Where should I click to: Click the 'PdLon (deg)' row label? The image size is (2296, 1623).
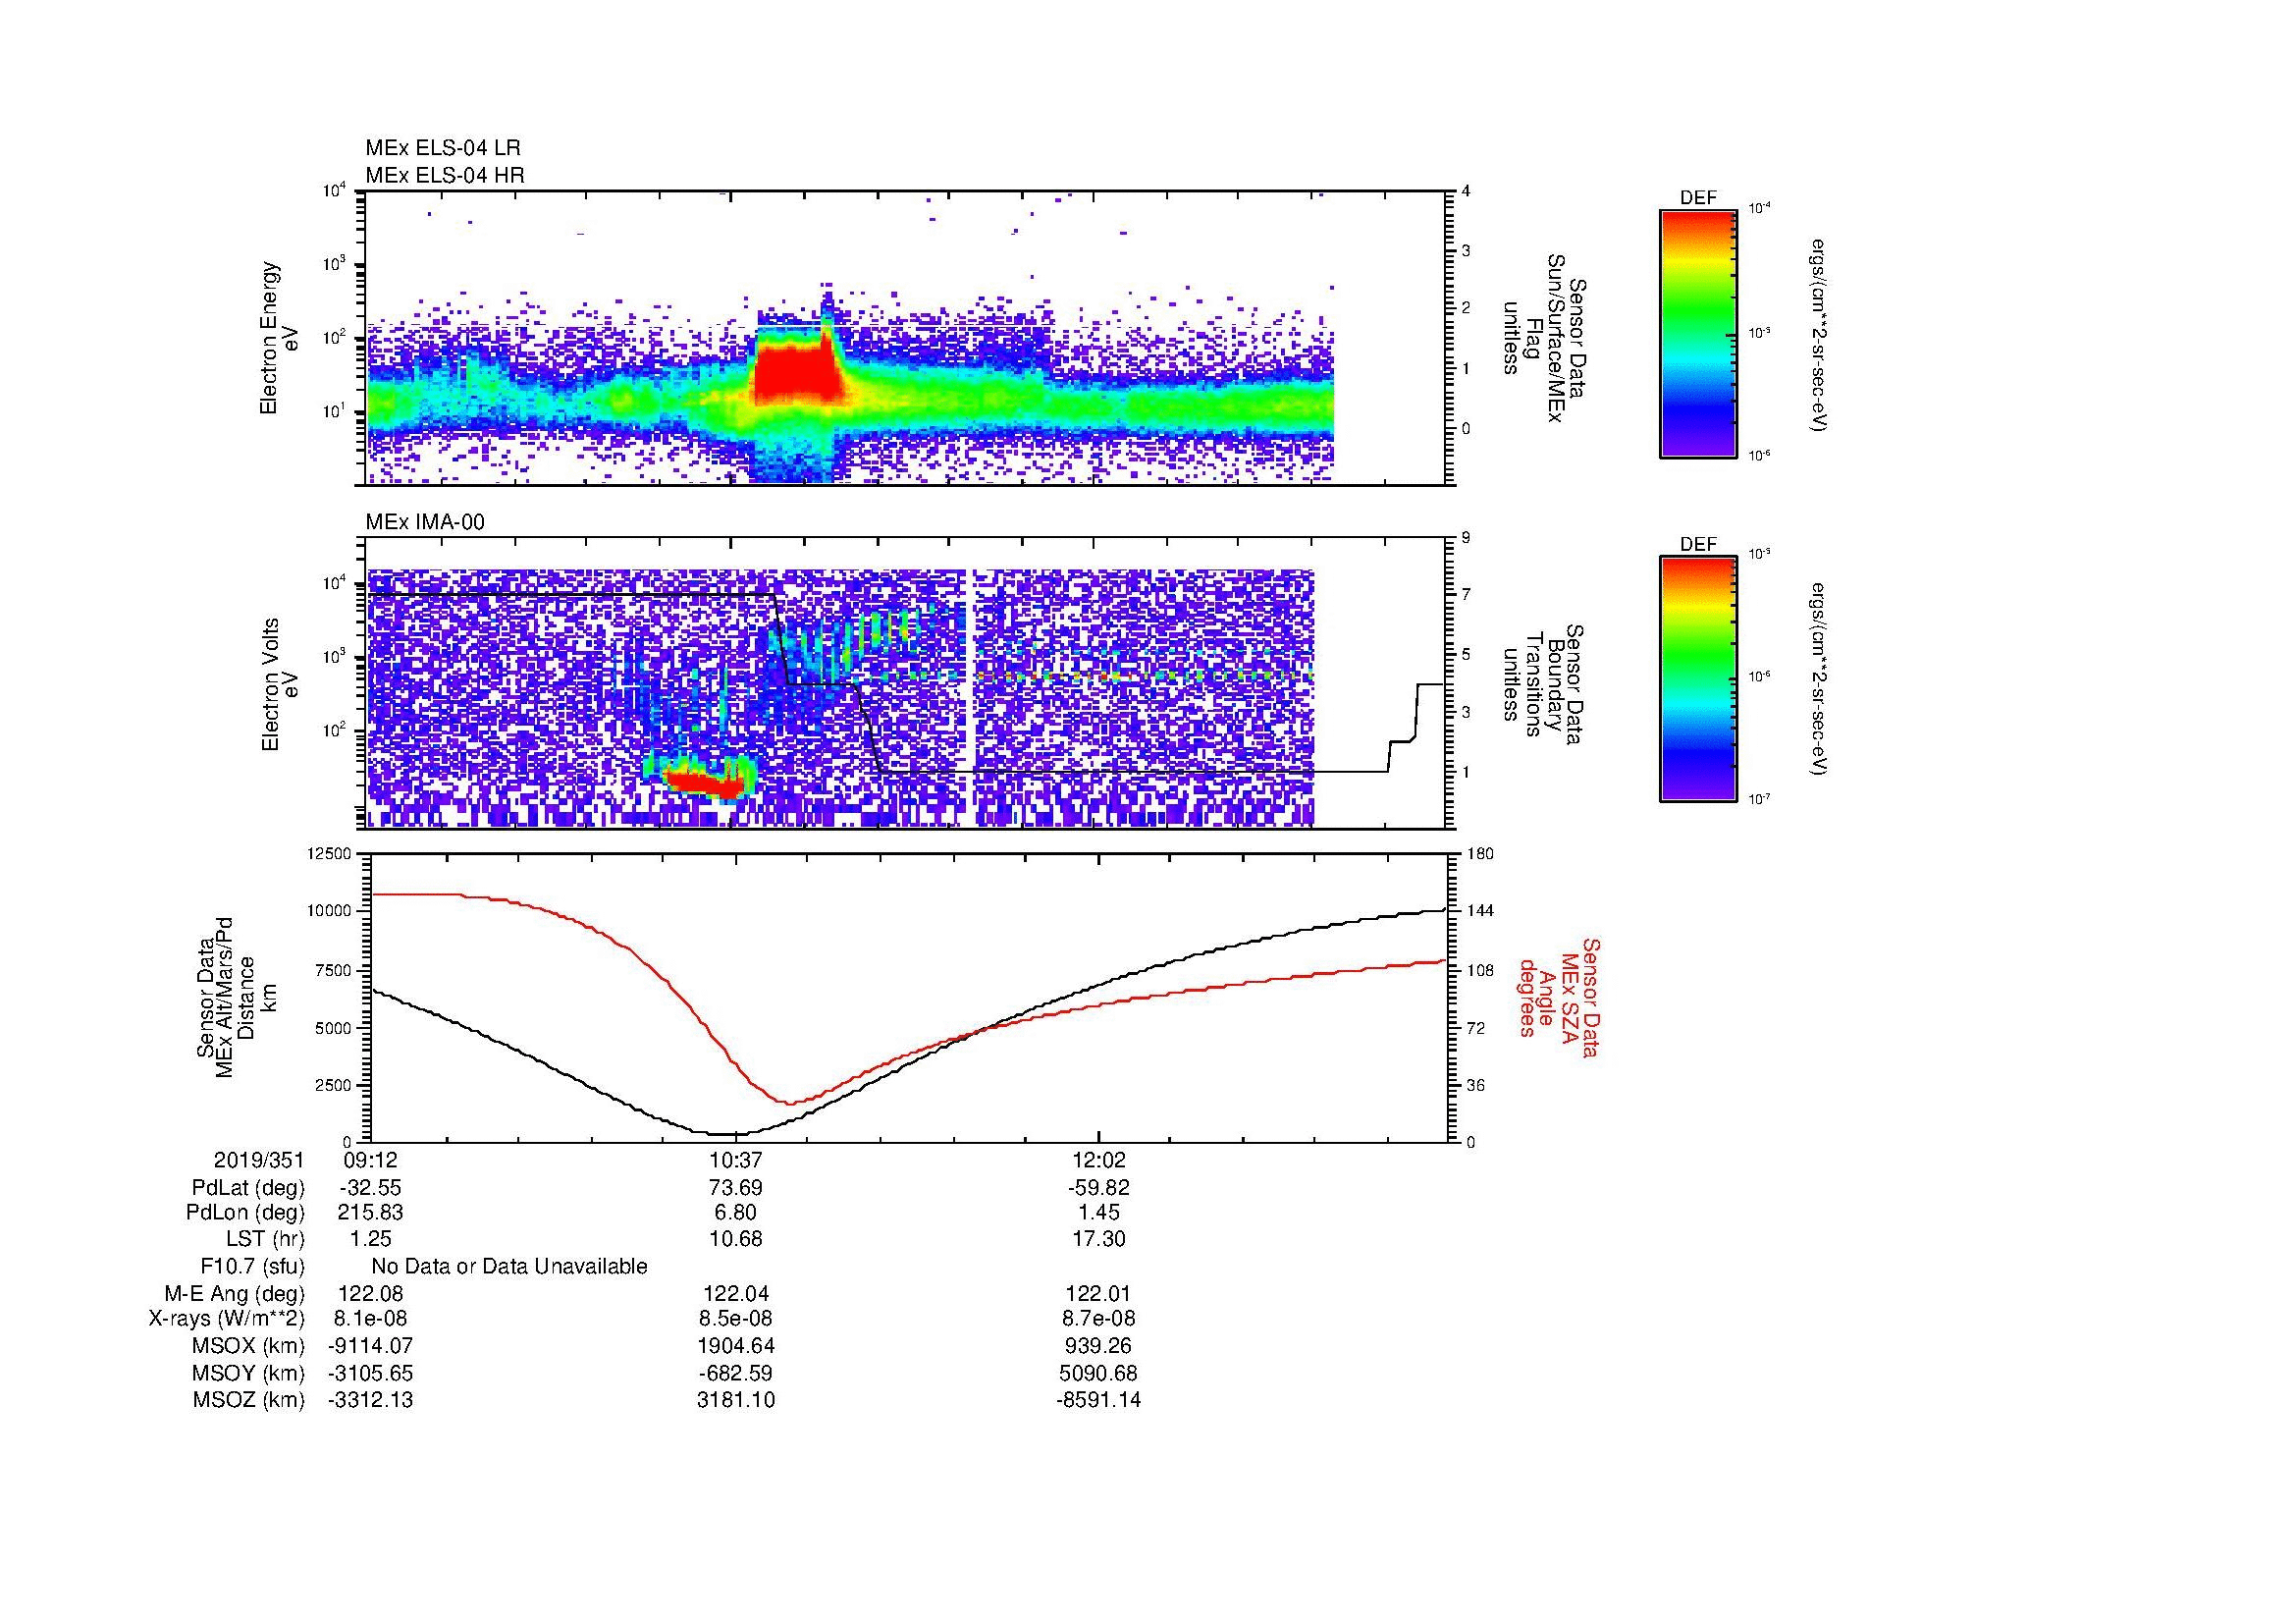pyautogui.click(x=246, y=1212)
